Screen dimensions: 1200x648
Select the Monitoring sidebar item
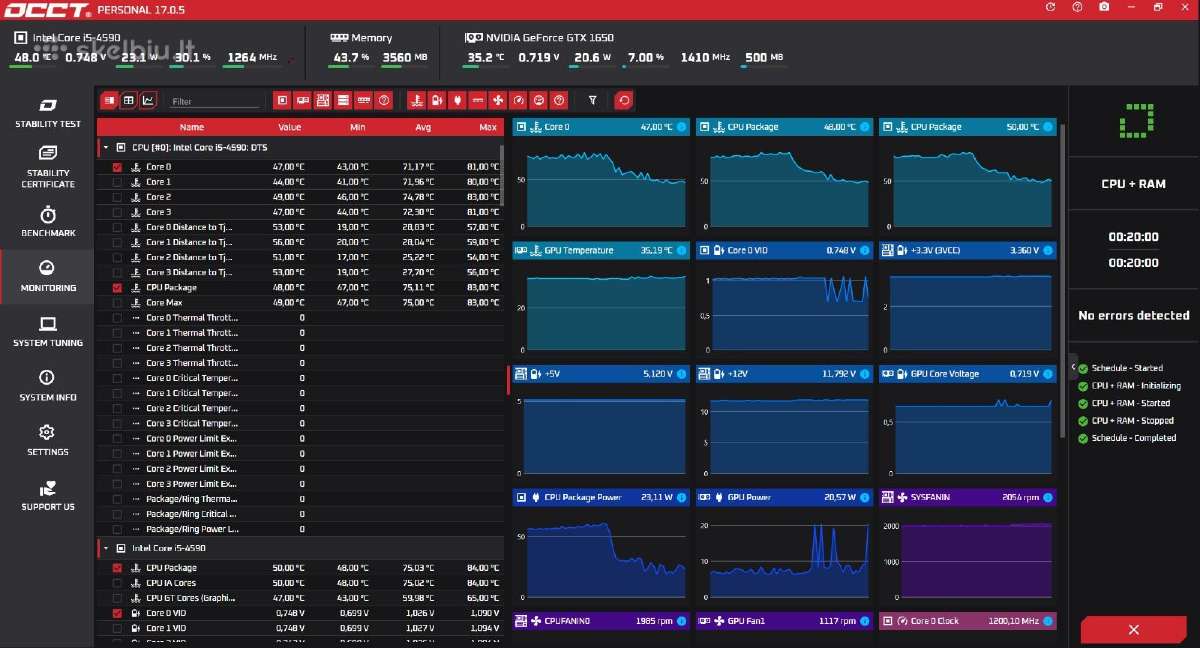(48, 277)
